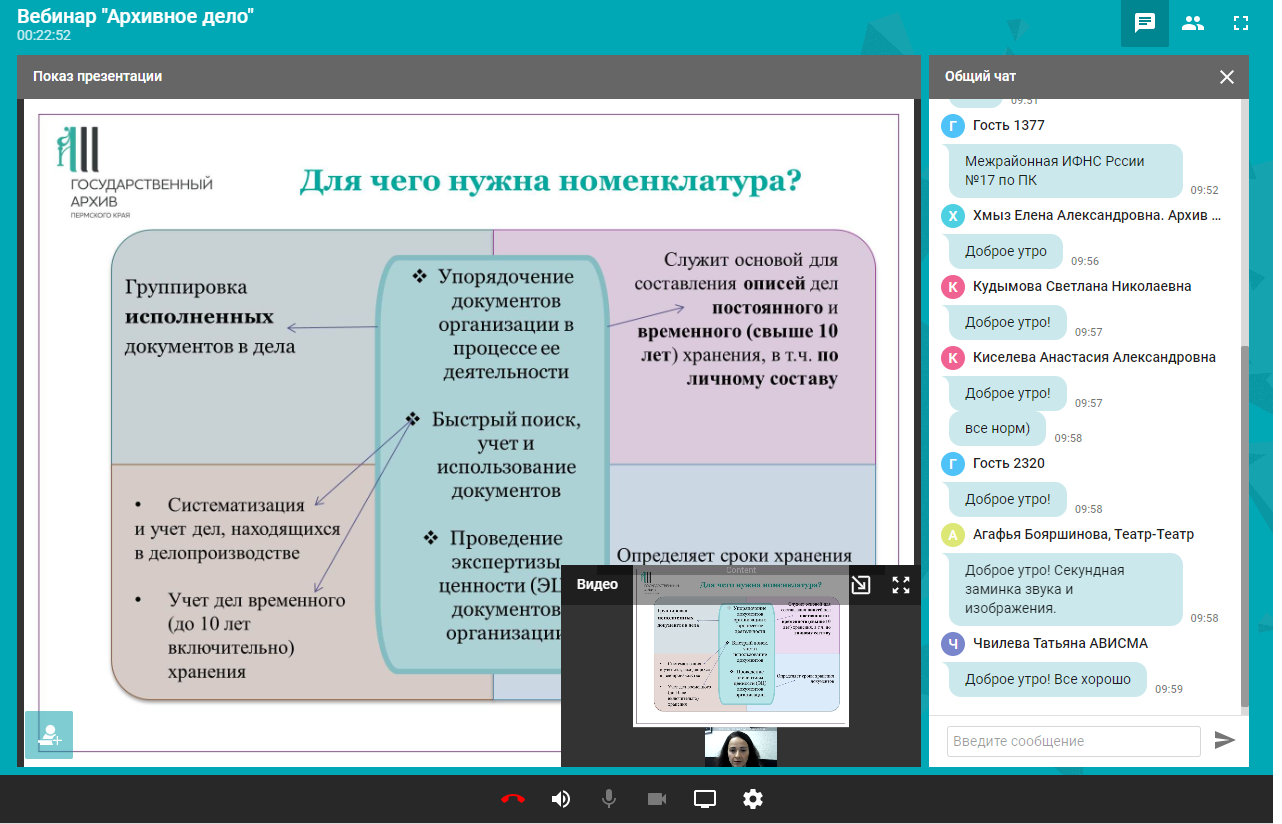Click message about 'Секундная заминка звука'
This screenshot has width=1282, height=824.
pos(1065,589)
